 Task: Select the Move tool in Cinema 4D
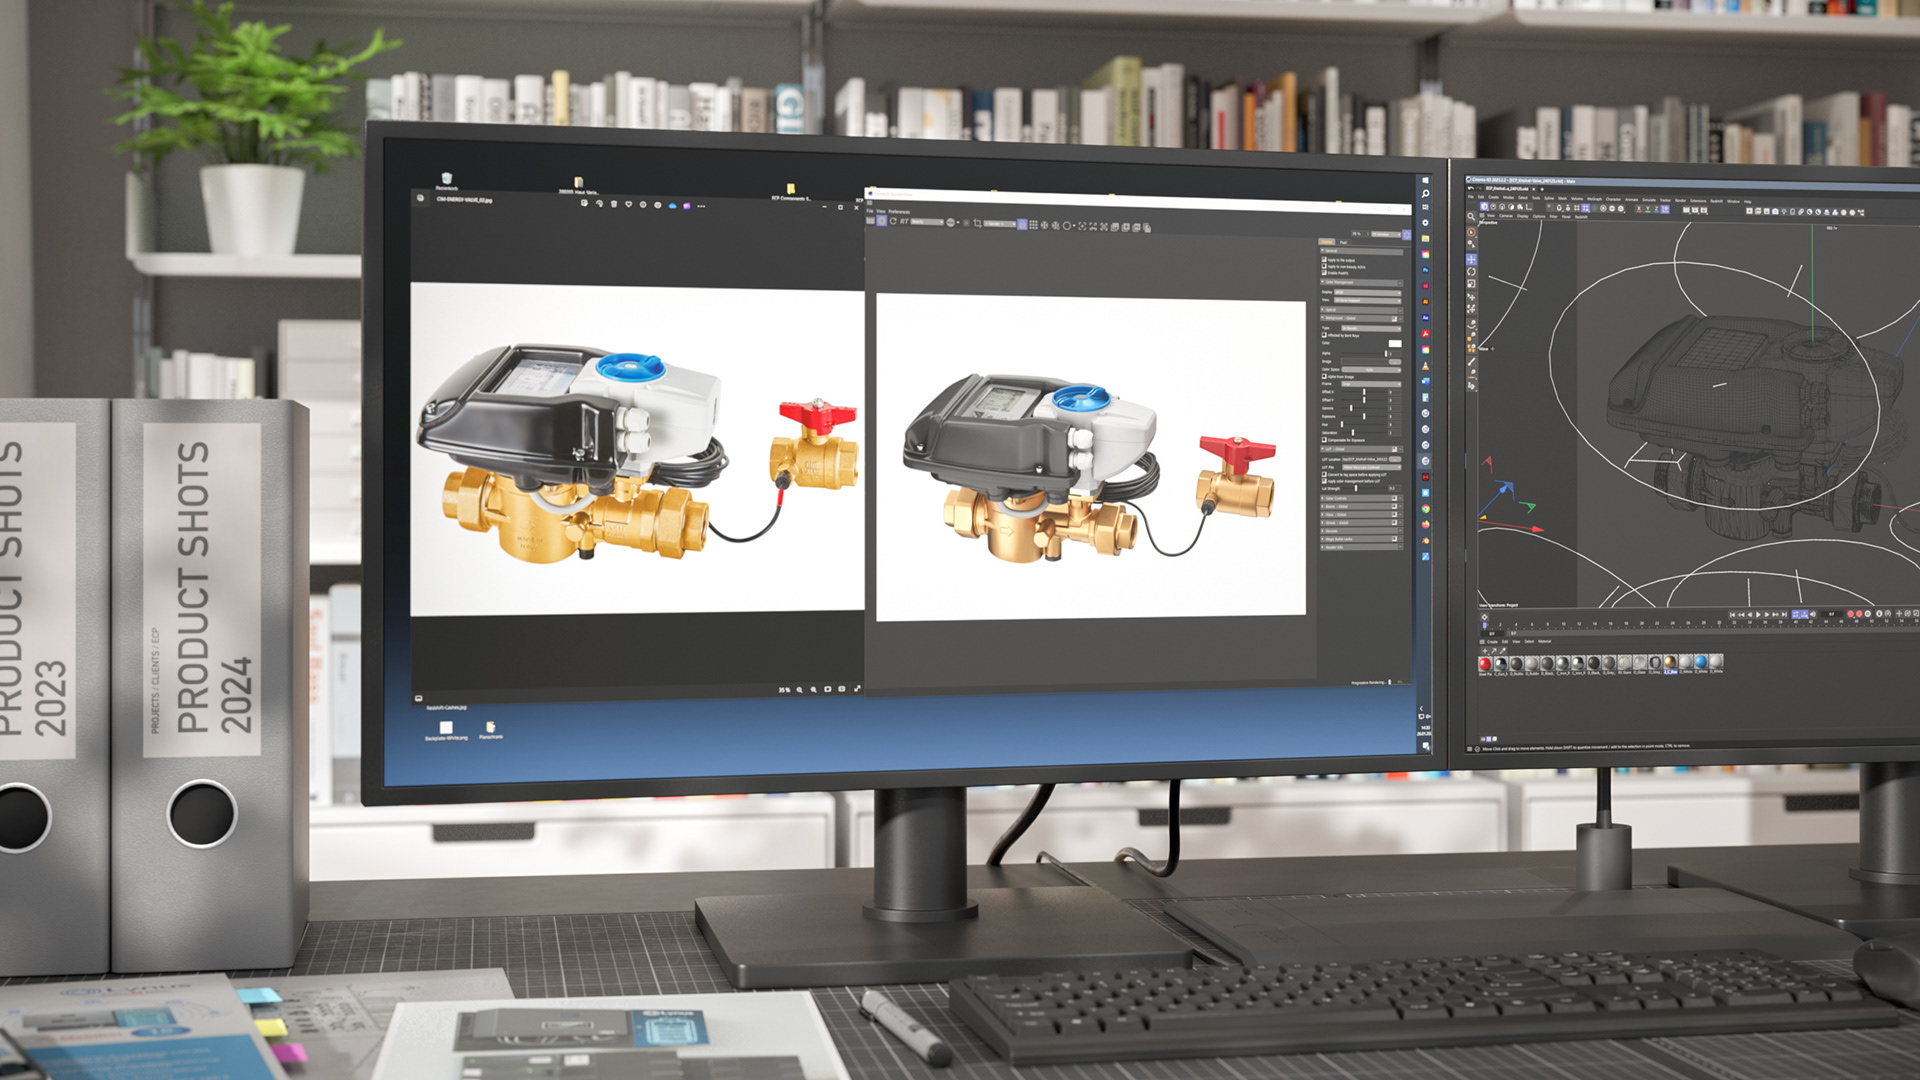point(1471,259)
